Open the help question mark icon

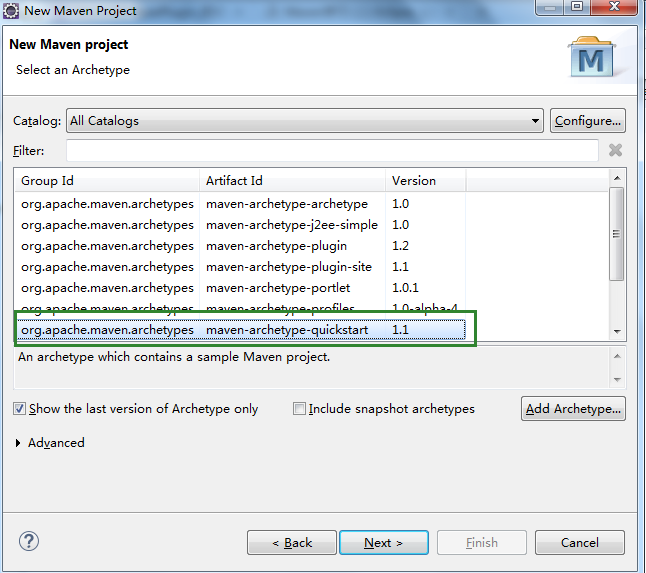[x=29, y=541]
